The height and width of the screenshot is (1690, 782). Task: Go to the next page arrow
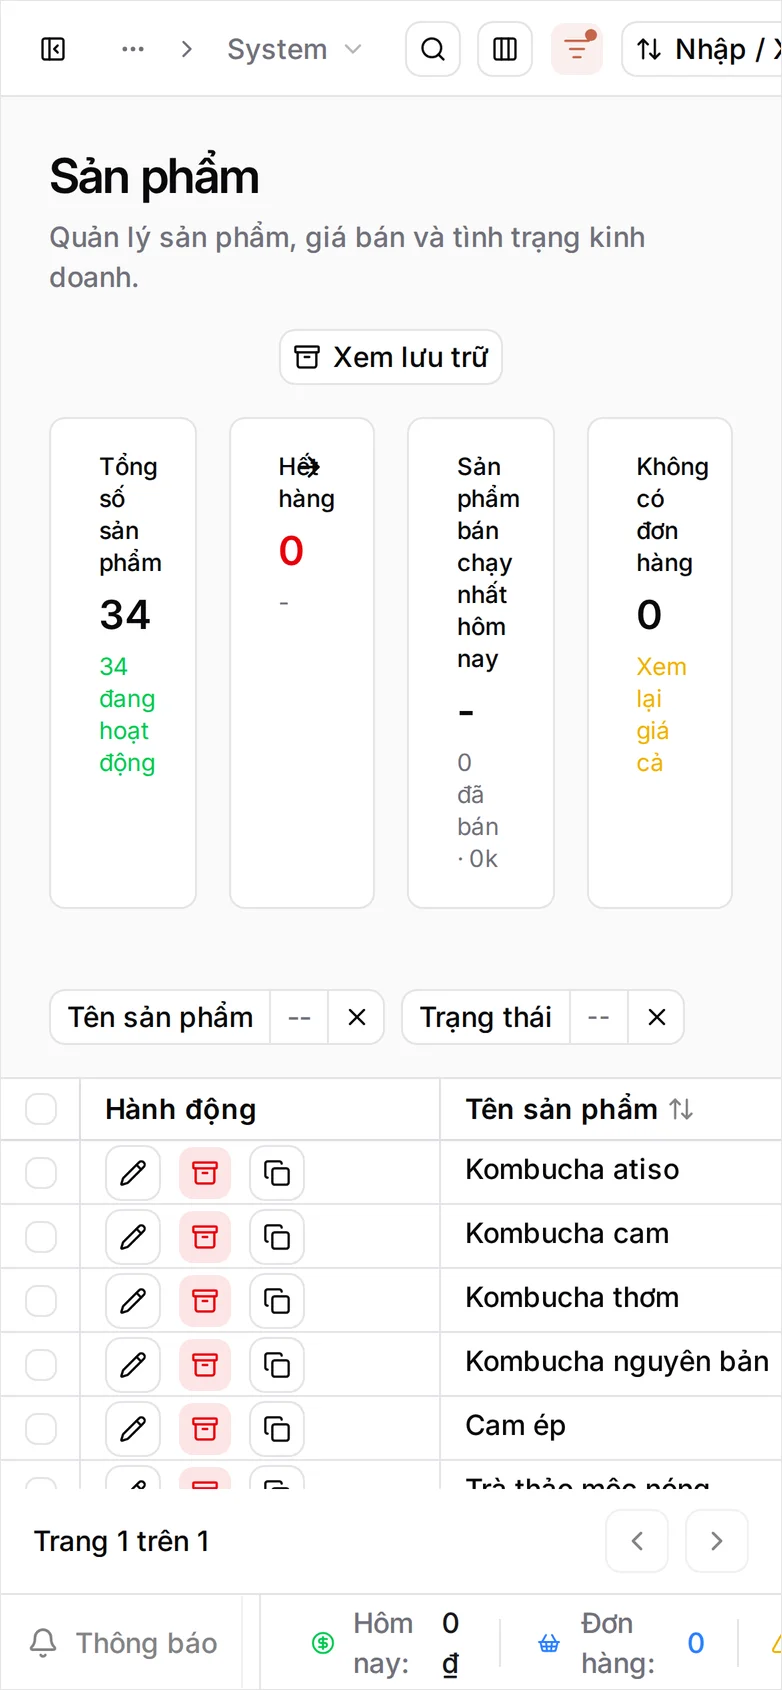coord(717,1541)
